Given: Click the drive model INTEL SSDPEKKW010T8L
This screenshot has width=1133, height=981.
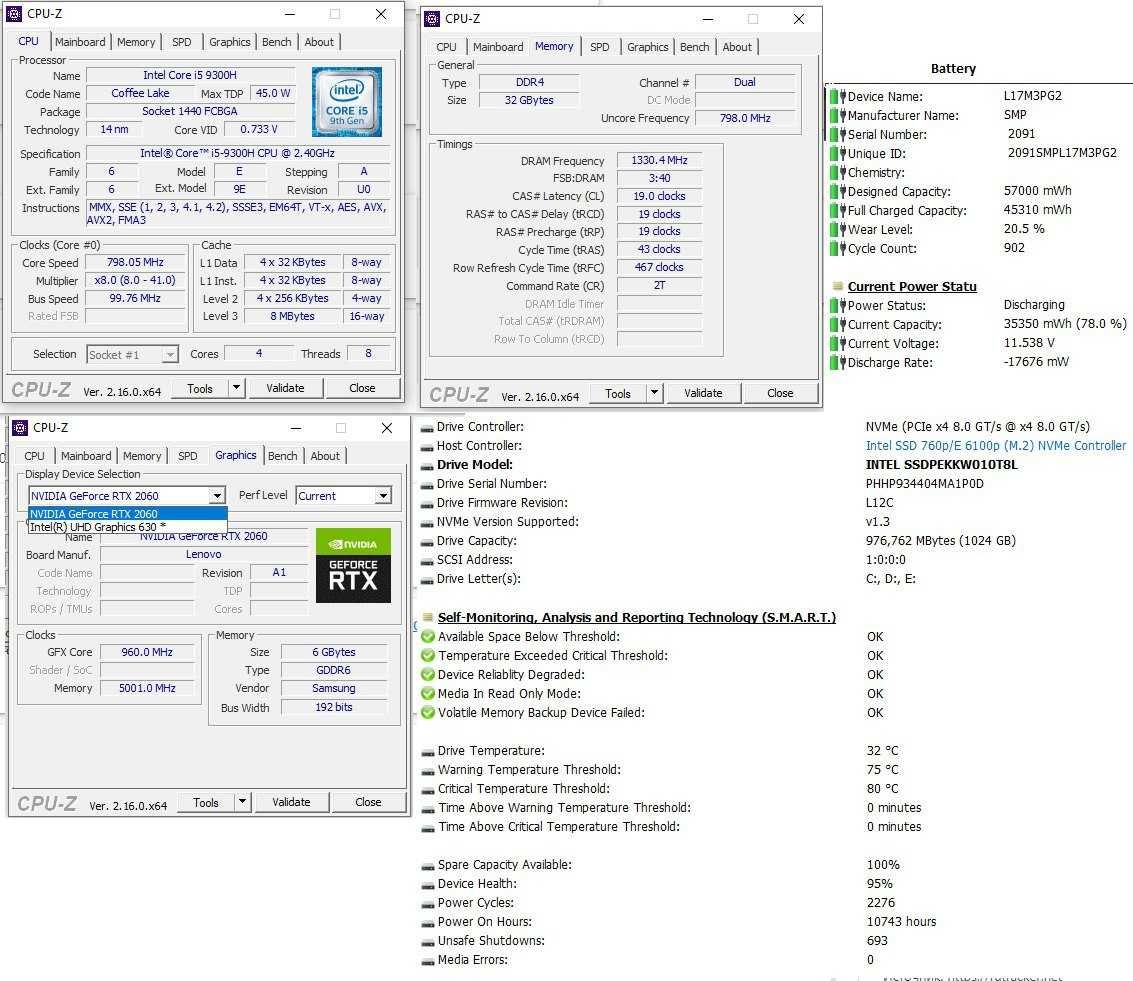Looking at the screenshot, I should click(942, 464).
